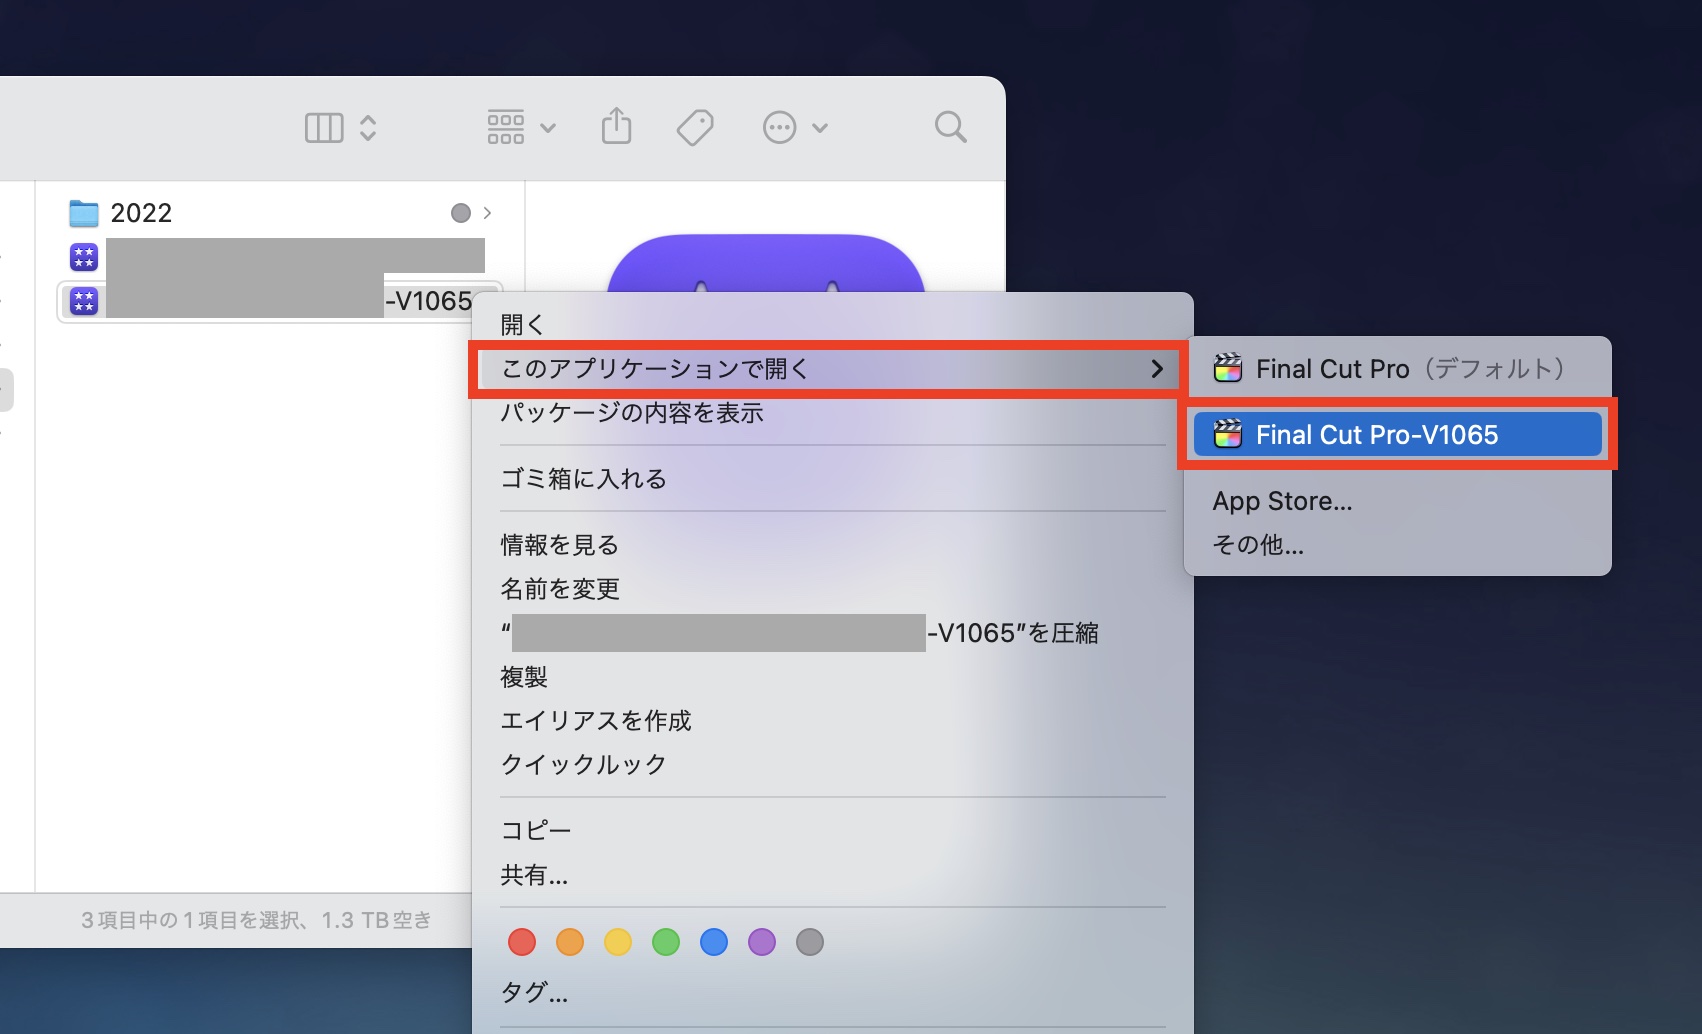Click gray tag dot on 2022 row
The width and height of the screenshot is (1702, 1034).
[x=461, y=213]
